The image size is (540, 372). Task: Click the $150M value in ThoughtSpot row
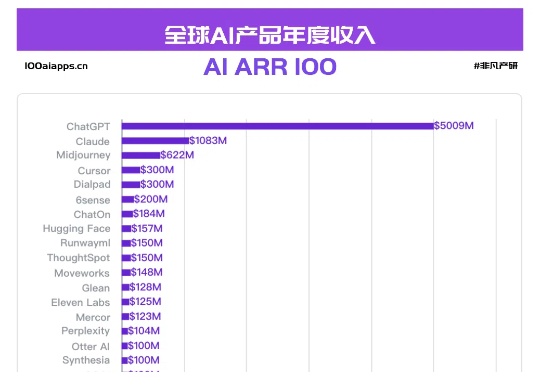[x=147, y=258]
